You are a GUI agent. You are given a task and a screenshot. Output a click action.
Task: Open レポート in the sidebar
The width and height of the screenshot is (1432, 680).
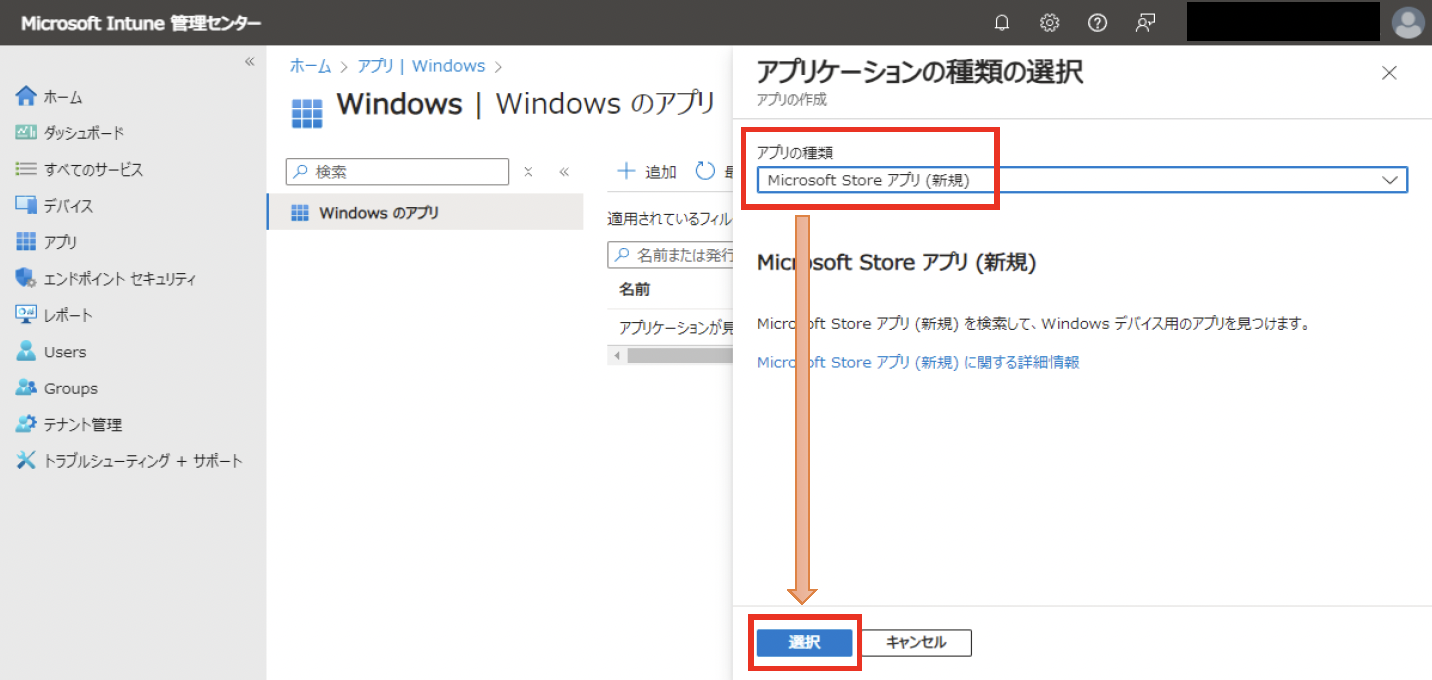click(54, 315)
